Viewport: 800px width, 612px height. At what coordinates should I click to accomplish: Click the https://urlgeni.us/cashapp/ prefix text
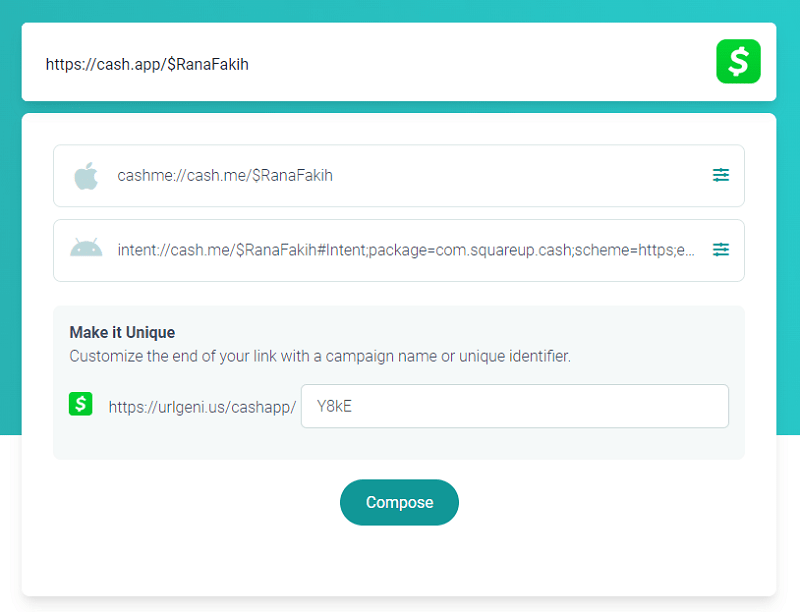202,407
